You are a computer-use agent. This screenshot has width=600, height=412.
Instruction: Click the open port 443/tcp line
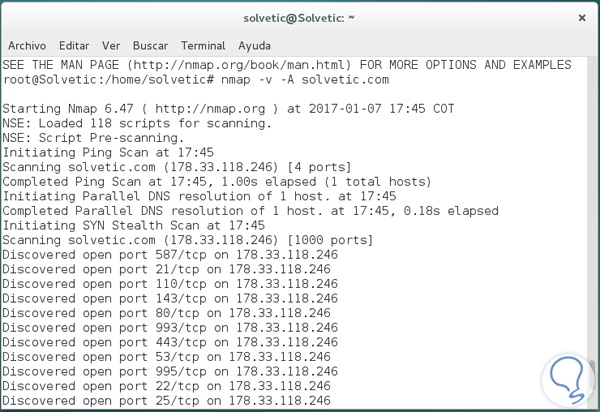(170, 342)
